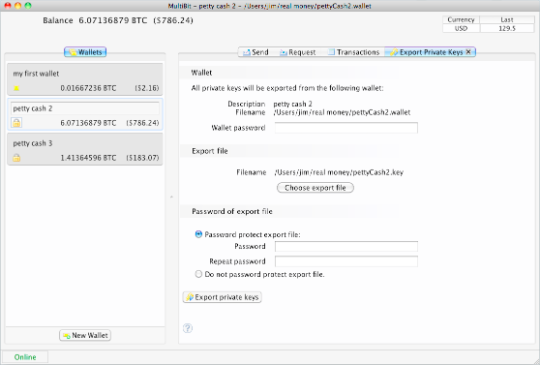Click the wallet filename pettyCash2.wallet text
This screenshot has width=540, height=365.
click(342, 112)
